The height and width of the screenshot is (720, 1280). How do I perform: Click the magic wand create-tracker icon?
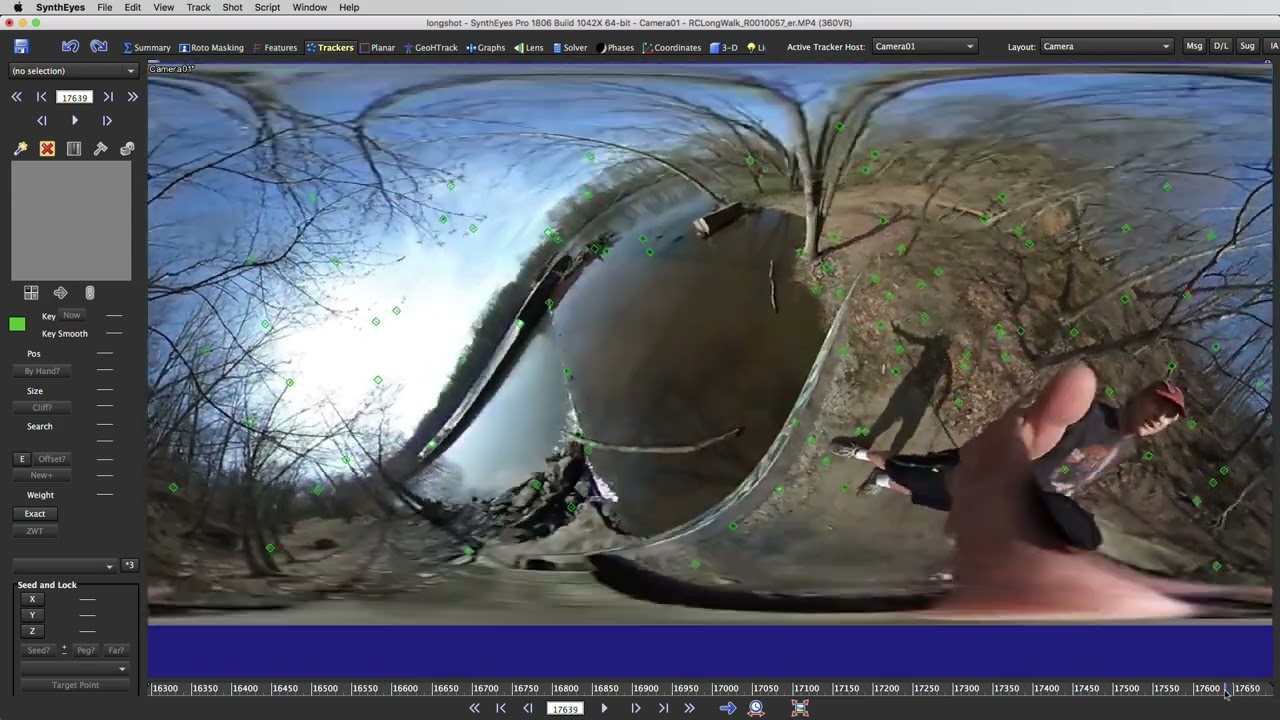pyautogui.click(x=20, y=148)
